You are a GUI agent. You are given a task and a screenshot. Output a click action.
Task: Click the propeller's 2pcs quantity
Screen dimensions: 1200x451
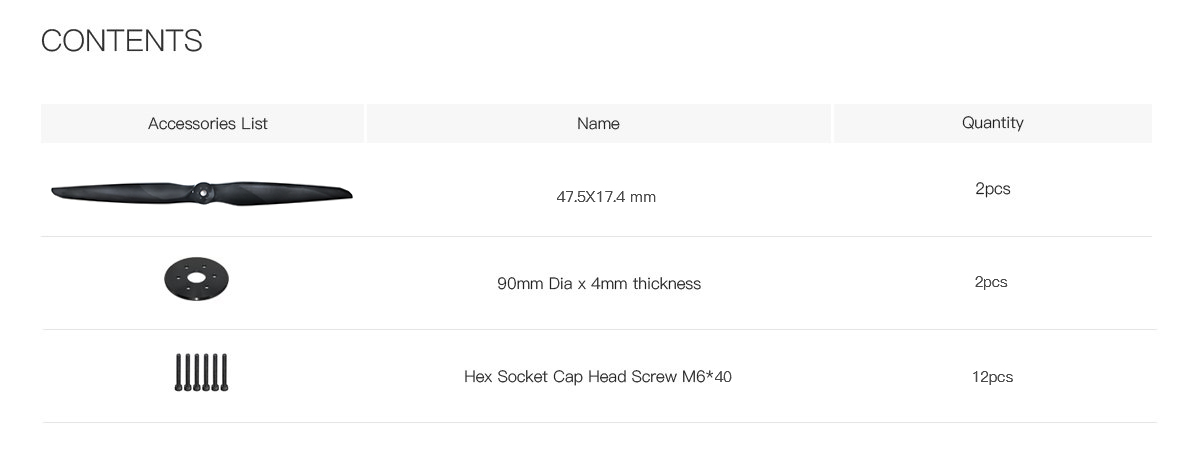pos(992,189)
